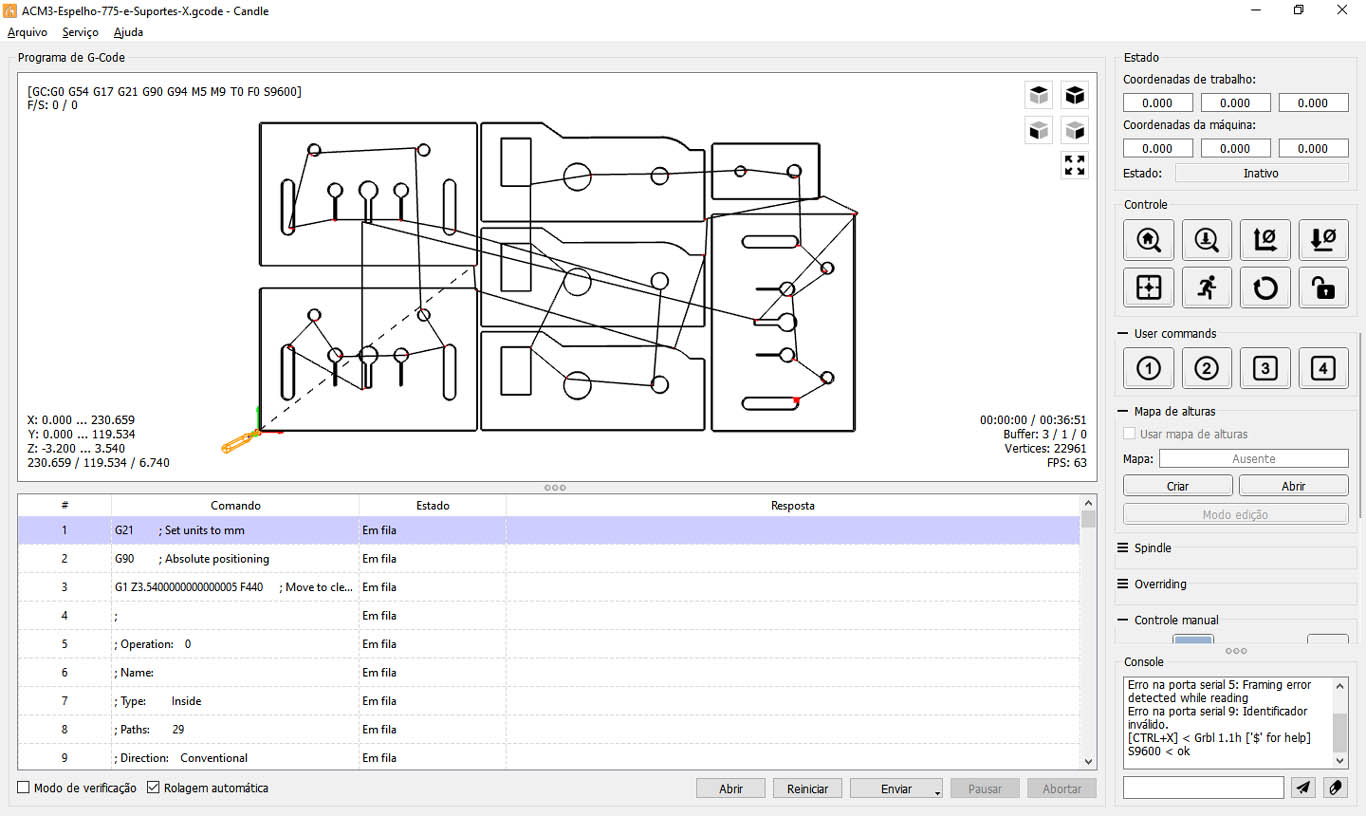This screenshot has height=816, width=1366.
Task: Select row 1 'G21 ; Set units to mm'
Action: click(x=549, y=530)
